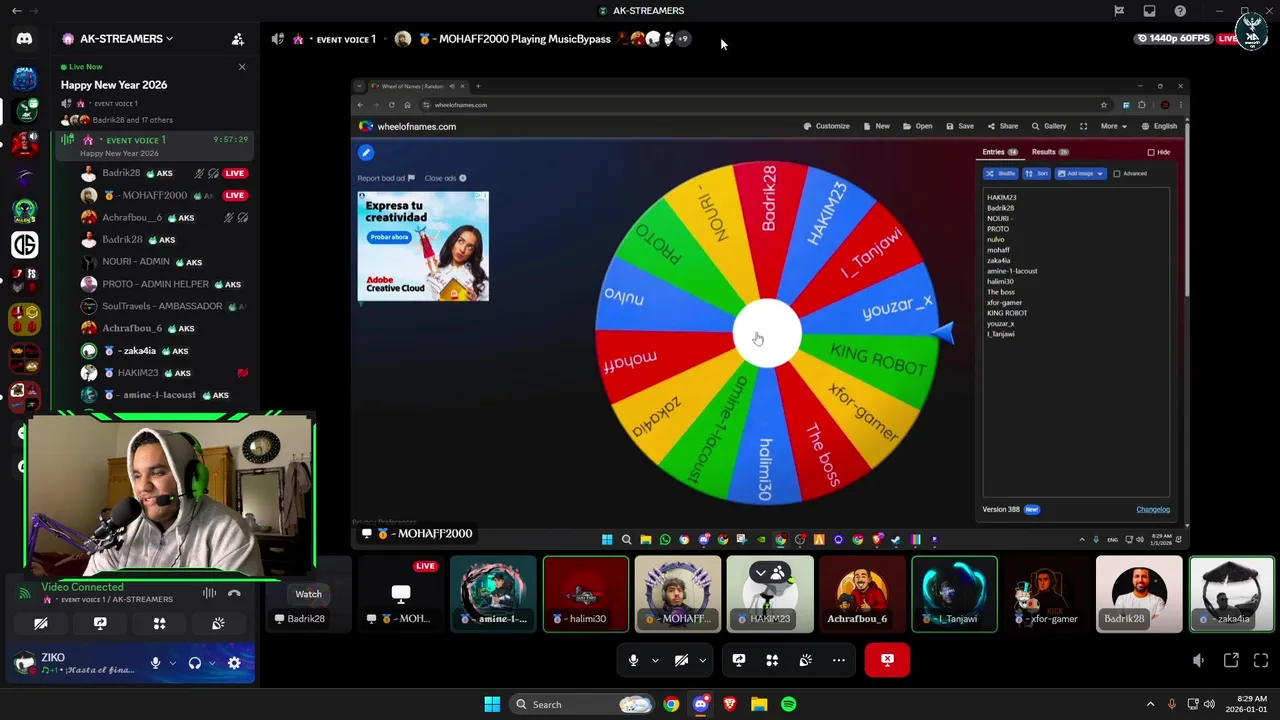Open the Customize menu on wheelofnames
The height and width of the screenshot is (720, 1280).
tap(827, 126)
